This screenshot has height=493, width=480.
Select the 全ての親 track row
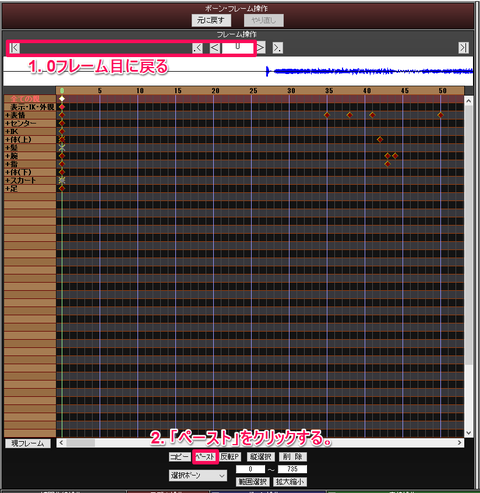click(30, 99)
